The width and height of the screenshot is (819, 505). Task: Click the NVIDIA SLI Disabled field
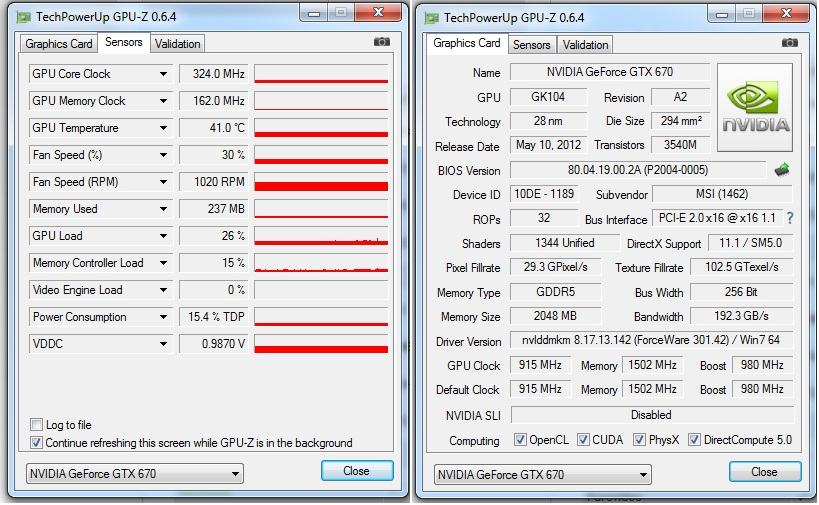click(x=651, y=415)
